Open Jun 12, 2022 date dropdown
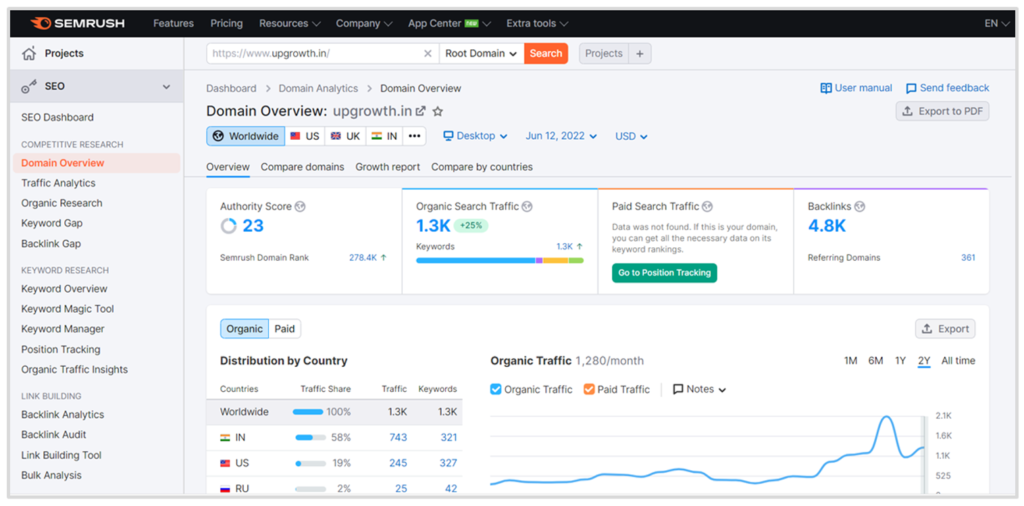This screenshot has height=506, width=1024. pos(561,136)
